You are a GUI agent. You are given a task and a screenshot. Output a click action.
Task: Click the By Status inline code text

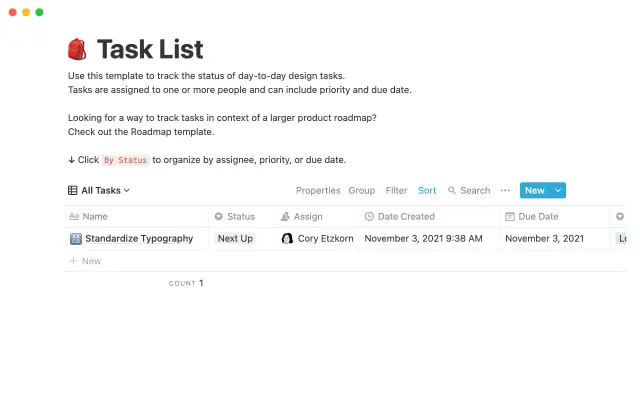125,160
